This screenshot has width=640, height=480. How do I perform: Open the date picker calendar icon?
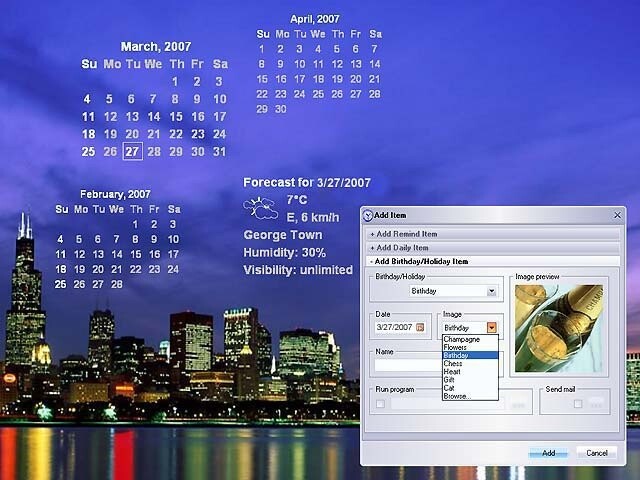click(420, 327)
